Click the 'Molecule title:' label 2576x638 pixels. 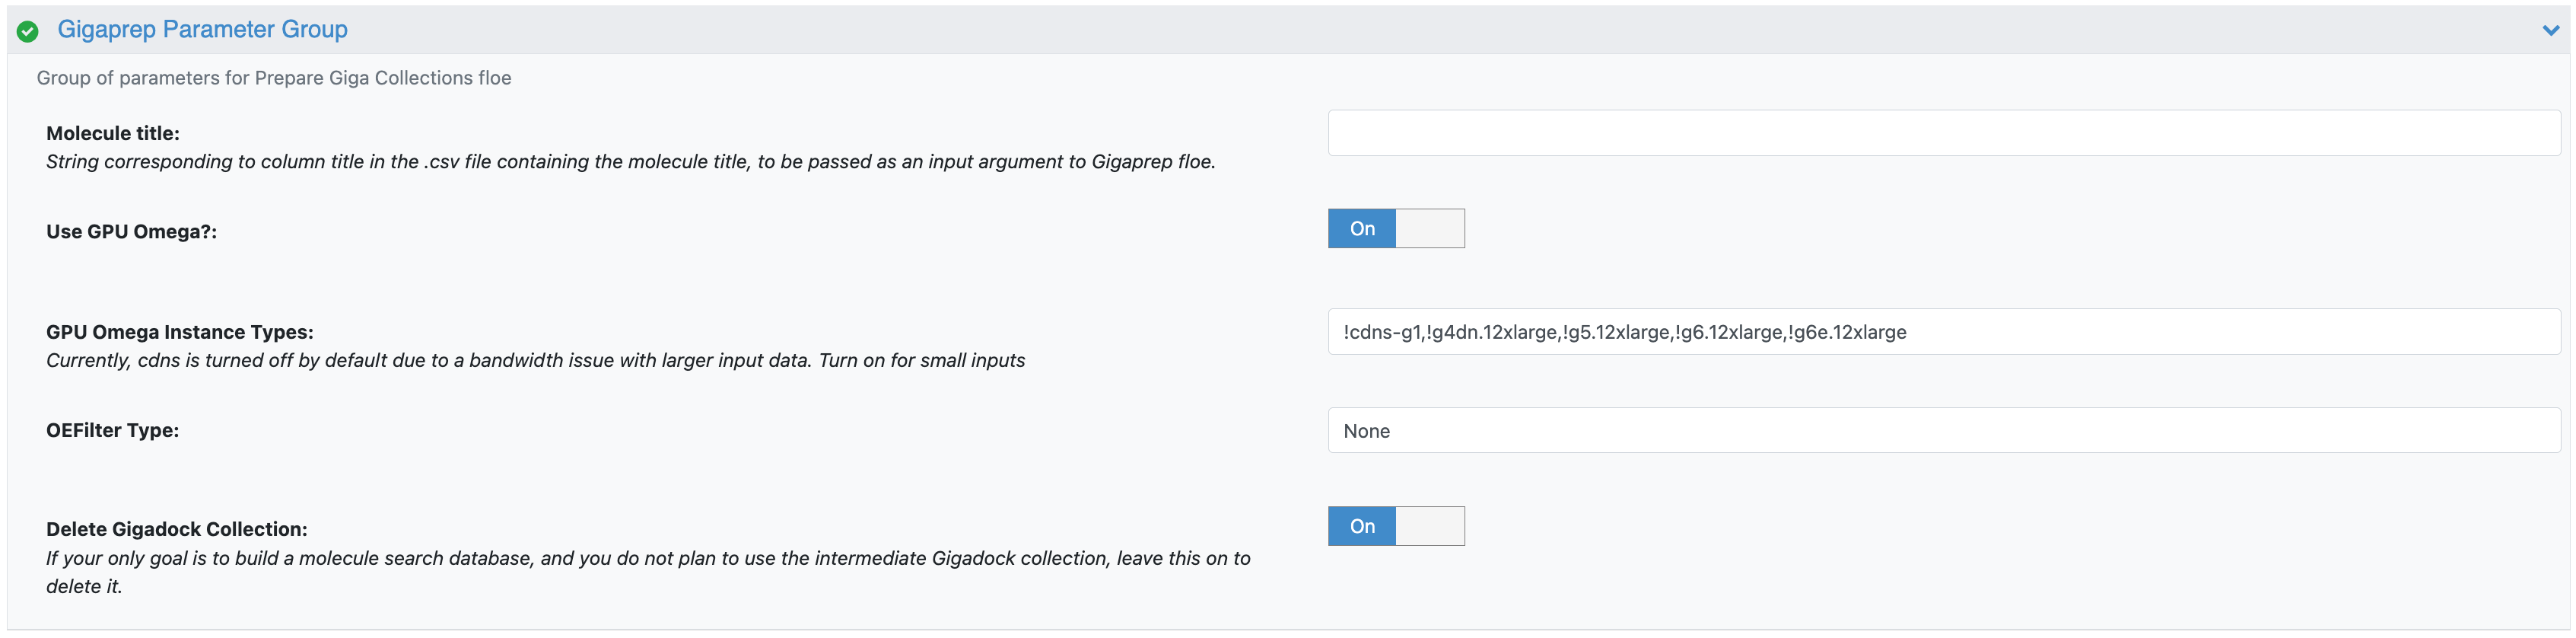(113, 133)
